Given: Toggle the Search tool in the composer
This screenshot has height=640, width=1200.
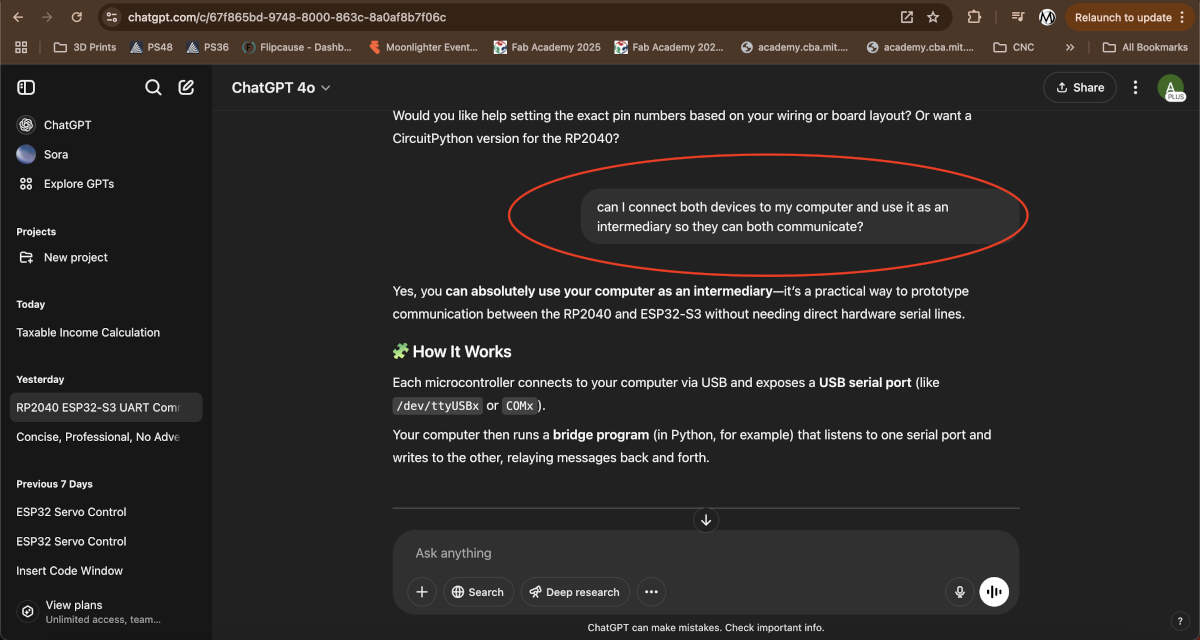Looking at the screenshot, I should click(x=479, y=592).
